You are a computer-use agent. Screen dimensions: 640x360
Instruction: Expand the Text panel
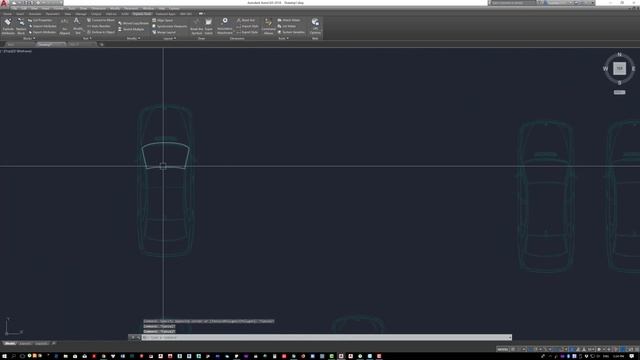pos(87,38)
